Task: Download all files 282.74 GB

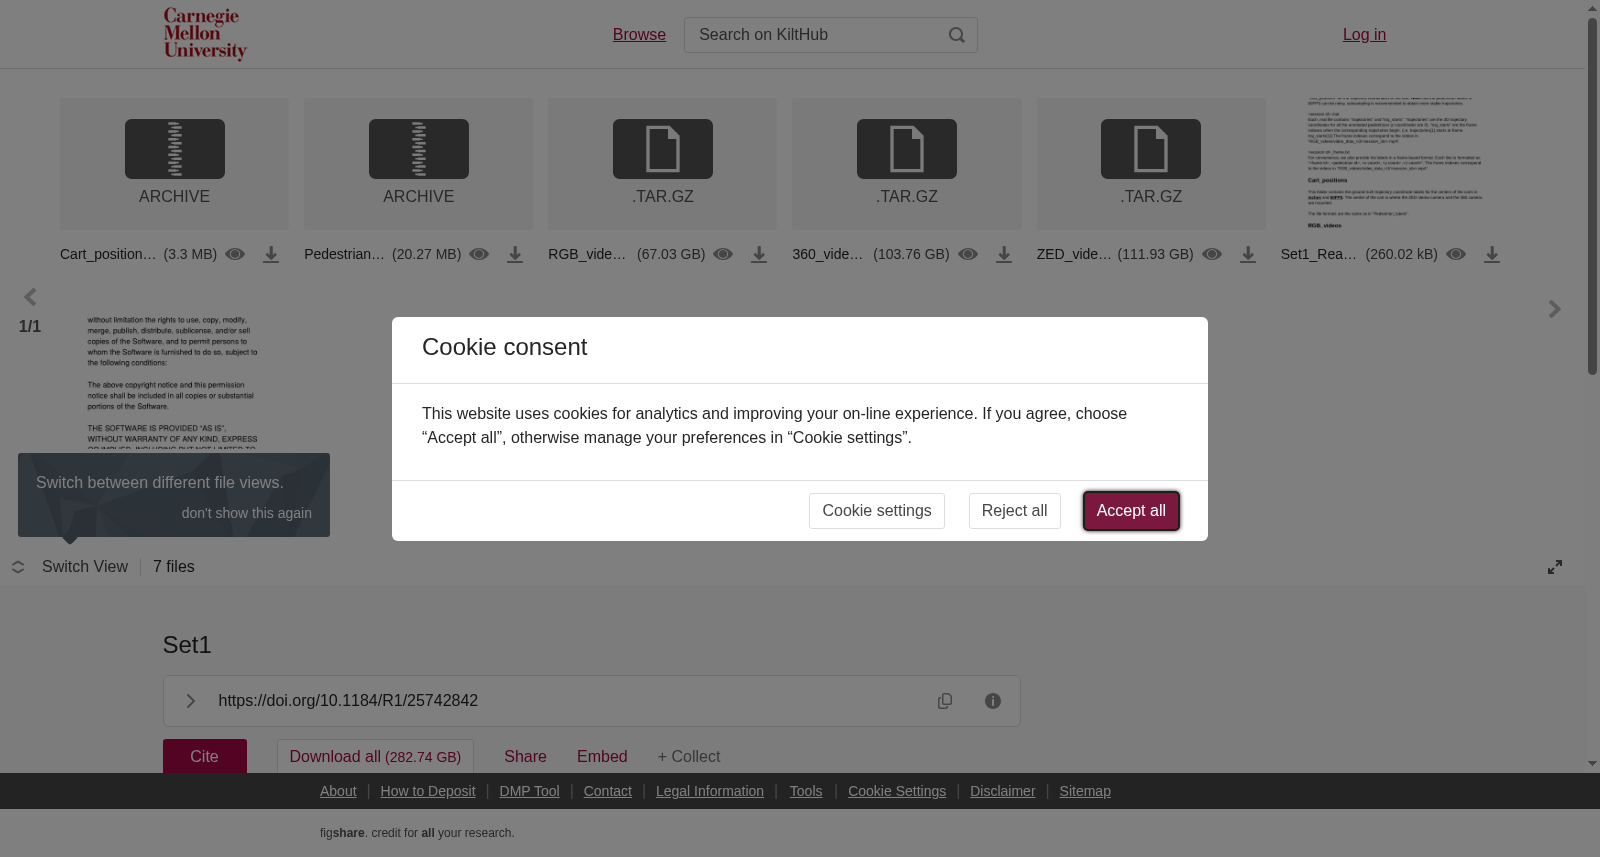Action: click(x=375, y=757)
